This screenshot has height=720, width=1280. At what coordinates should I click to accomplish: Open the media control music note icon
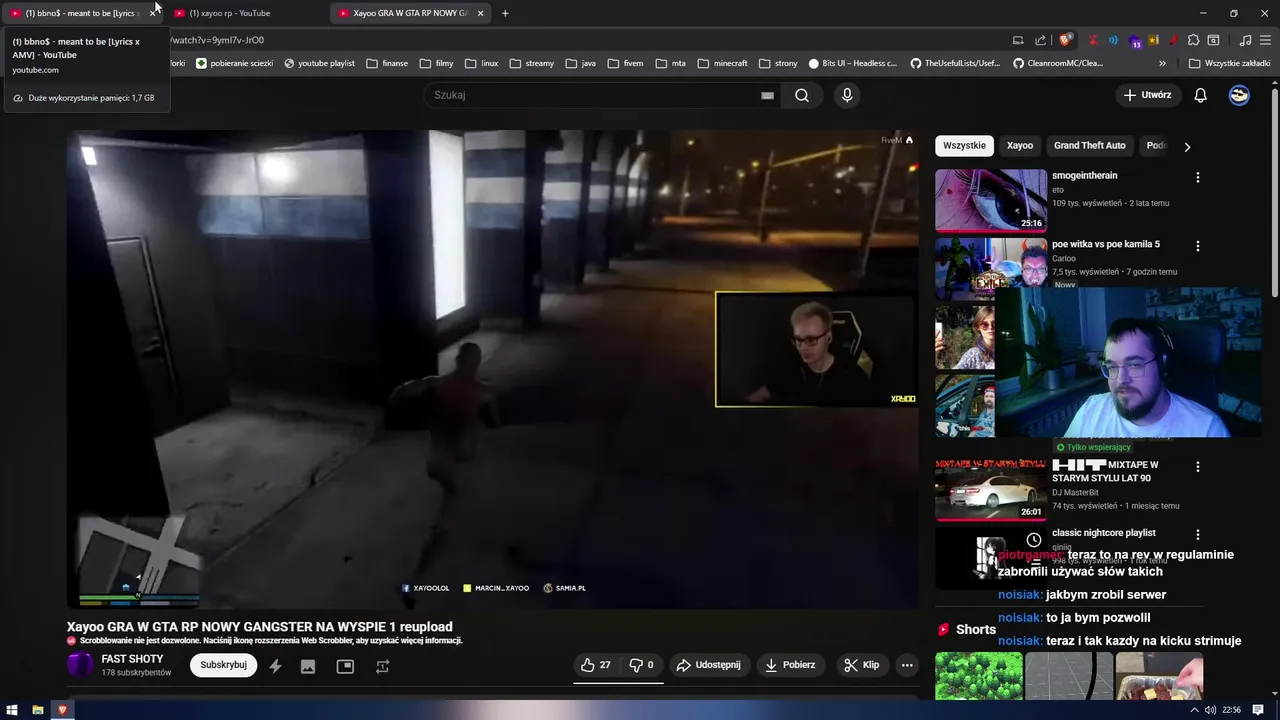click(1245, 40)
